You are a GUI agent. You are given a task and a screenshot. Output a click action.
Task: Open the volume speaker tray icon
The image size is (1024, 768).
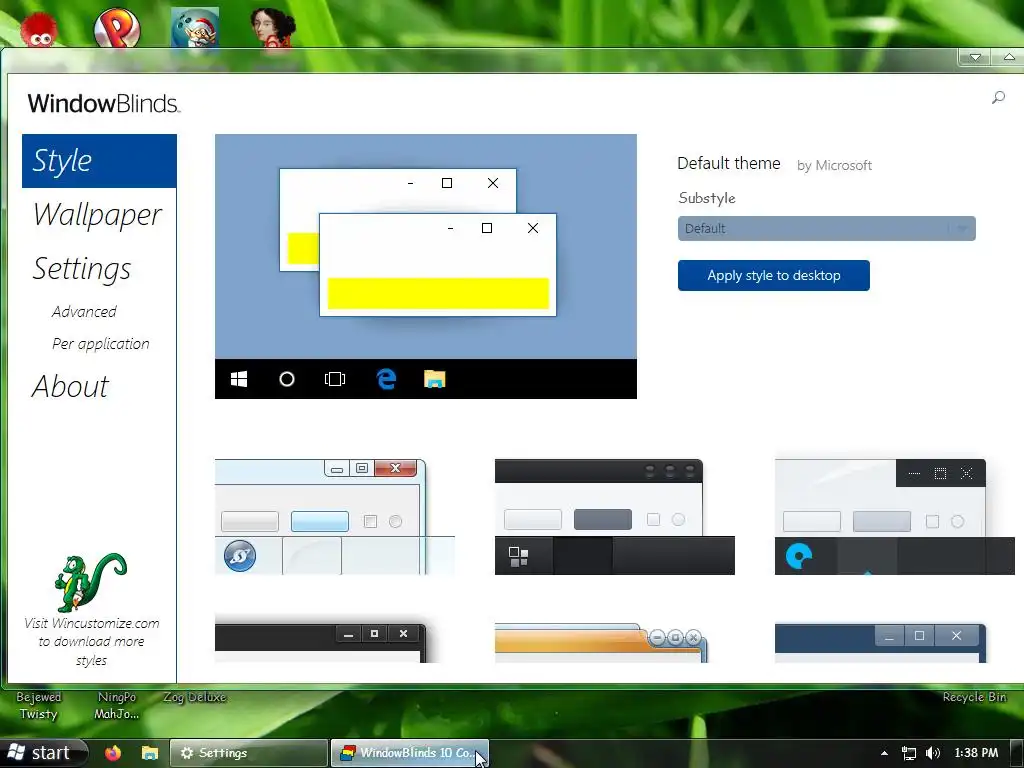[x=933, y=753]
